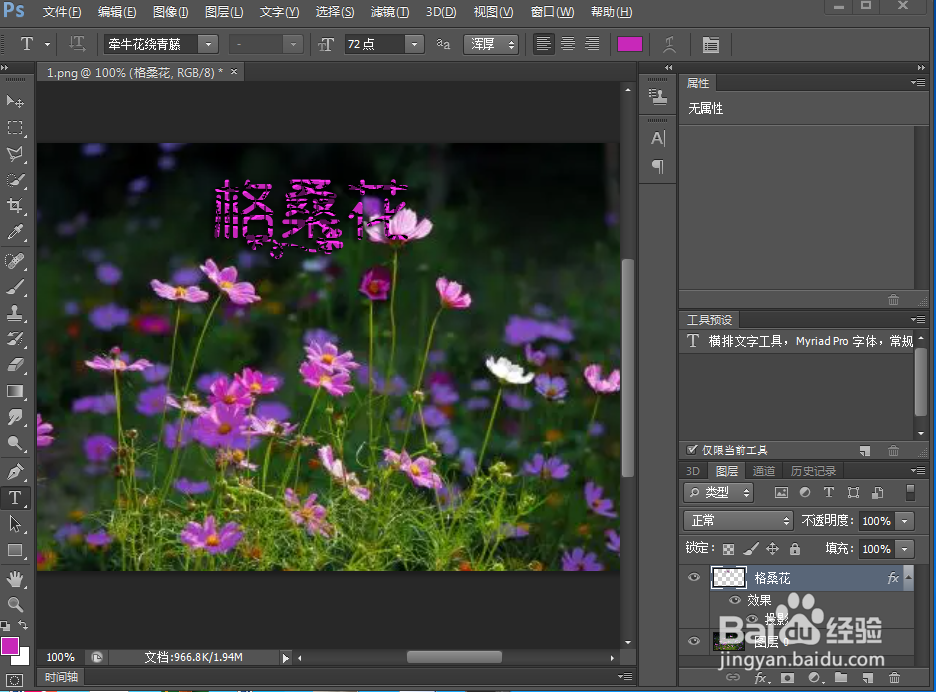Open the Paragraph panel icon in dock
The width and height of the screenshot is (936, 692).
click(x=658, y=167)
